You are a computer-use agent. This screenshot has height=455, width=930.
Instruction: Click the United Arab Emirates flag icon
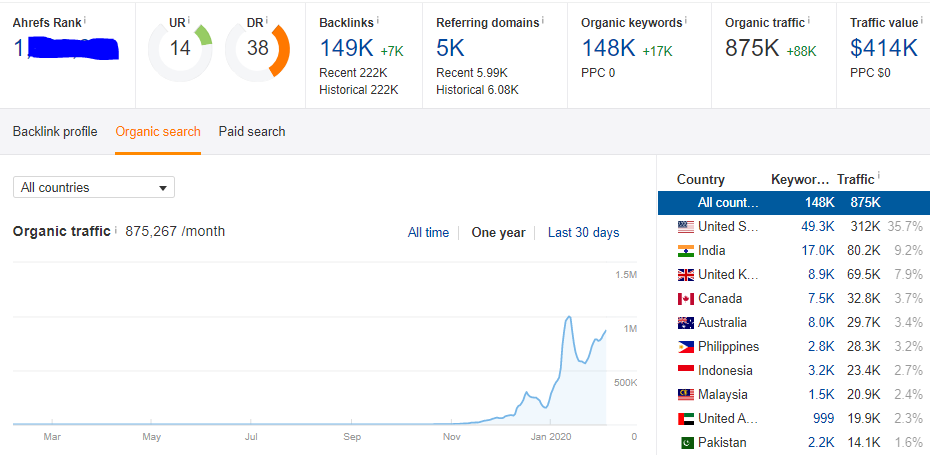(686, 418)
